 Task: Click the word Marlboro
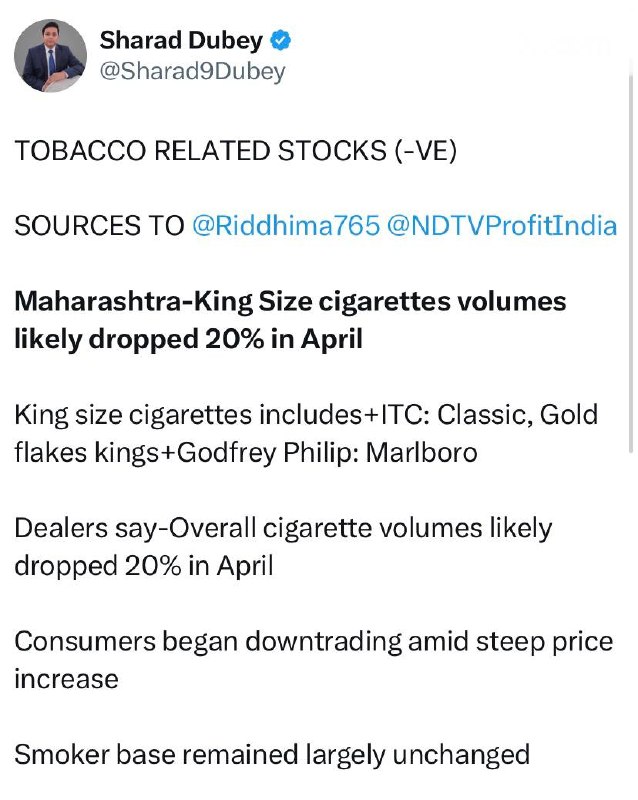[422, 452]
